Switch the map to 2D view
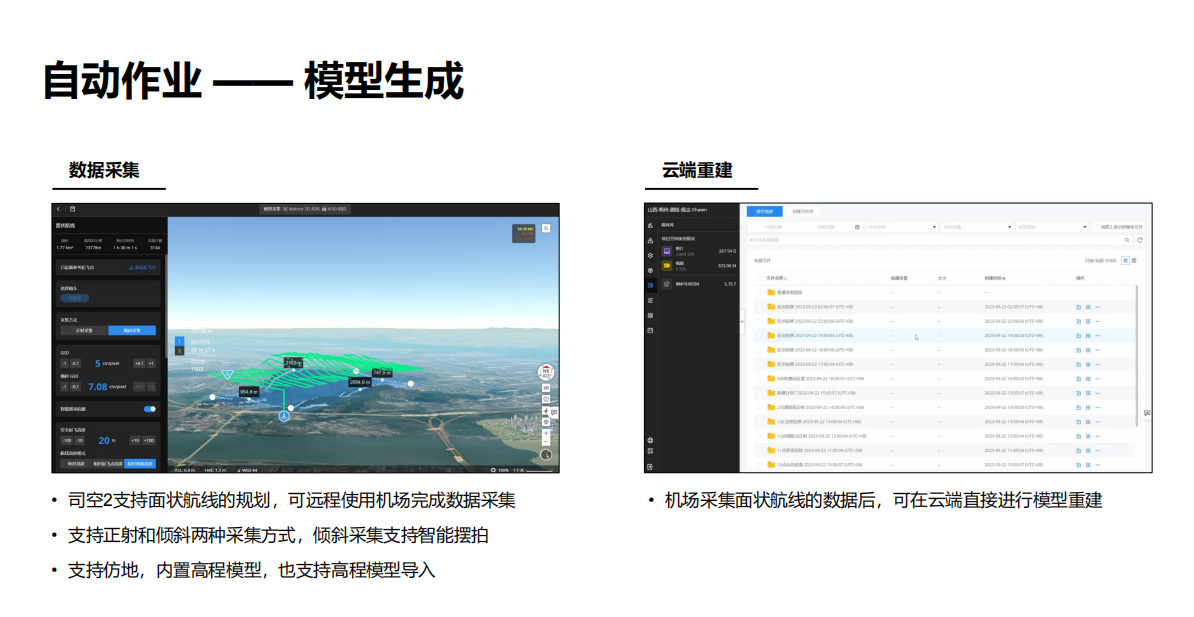The height and width of the screenshot is (617, 1194). pos(546,387)
